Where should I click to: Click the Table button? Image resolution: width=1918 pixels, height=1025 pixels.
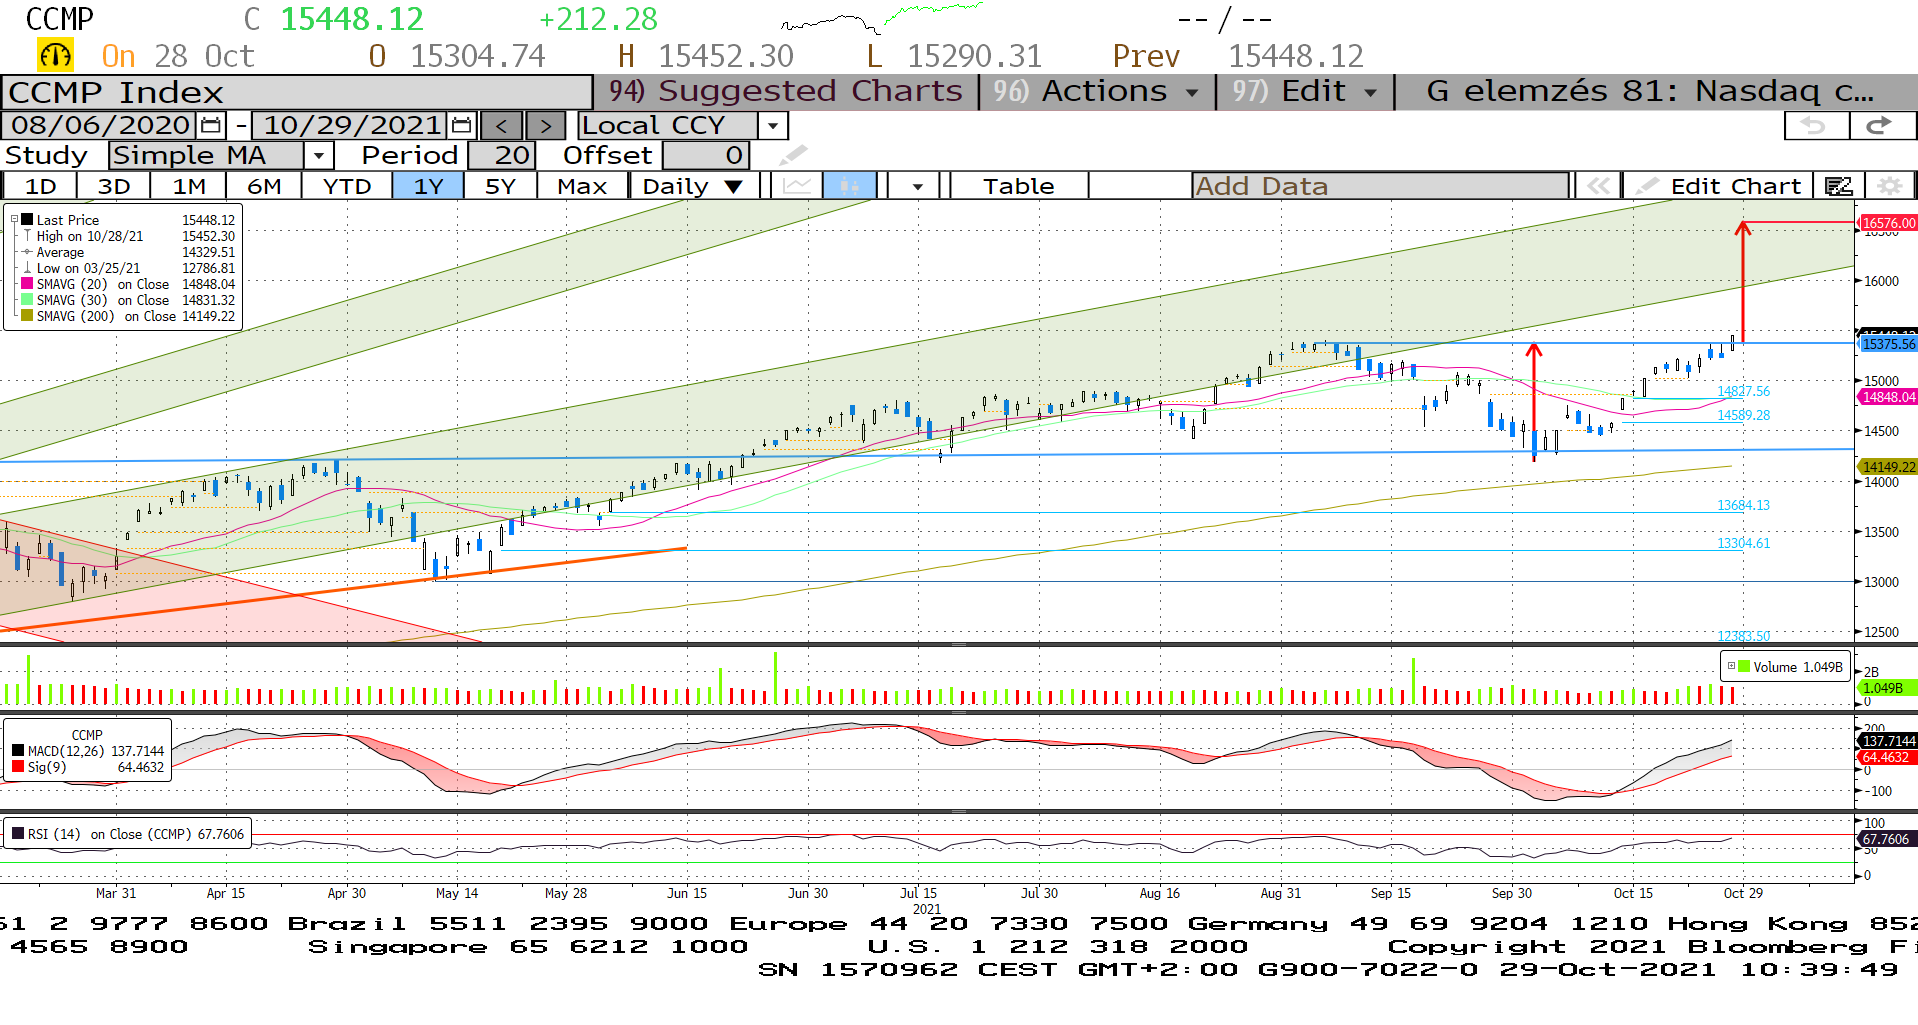(x=1018, y=186)
